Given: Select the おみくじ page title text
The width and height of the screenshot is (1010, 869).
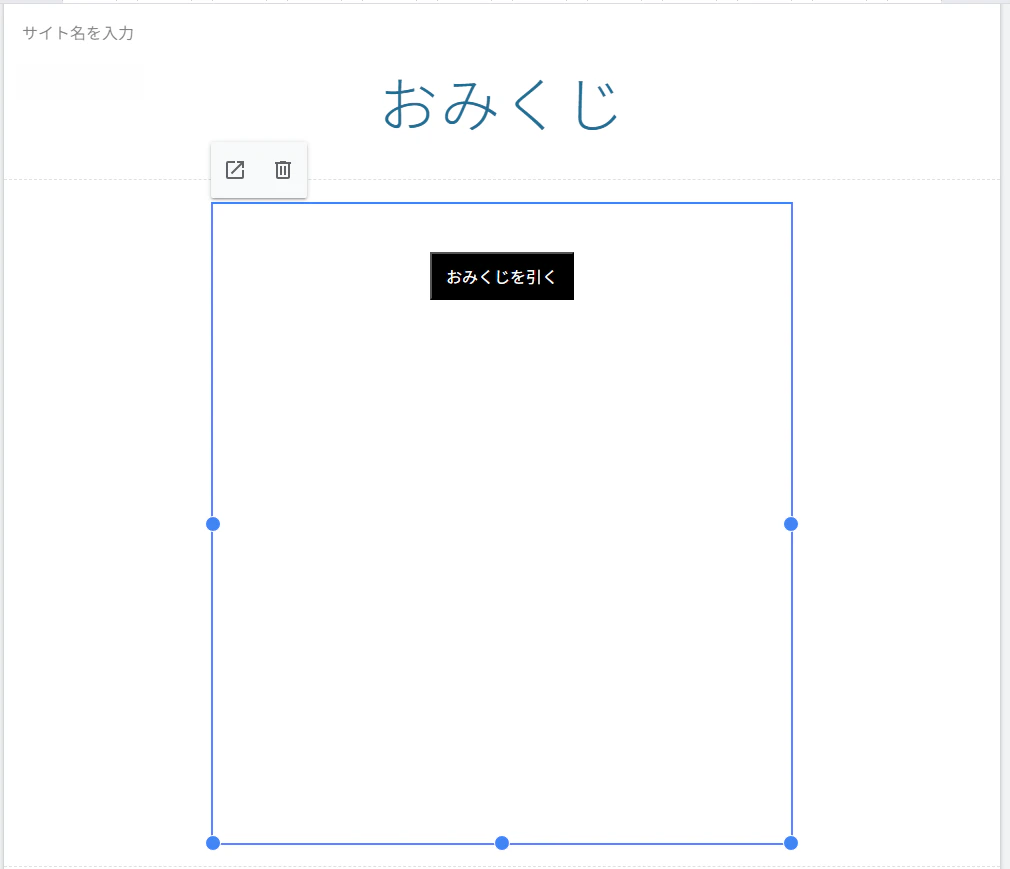Looking at the screenshot, I should (502, 105).
